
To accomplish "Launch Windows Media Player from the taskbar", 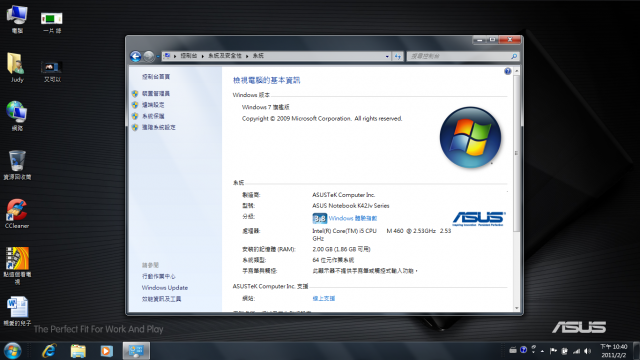I will tap(107, 351).
